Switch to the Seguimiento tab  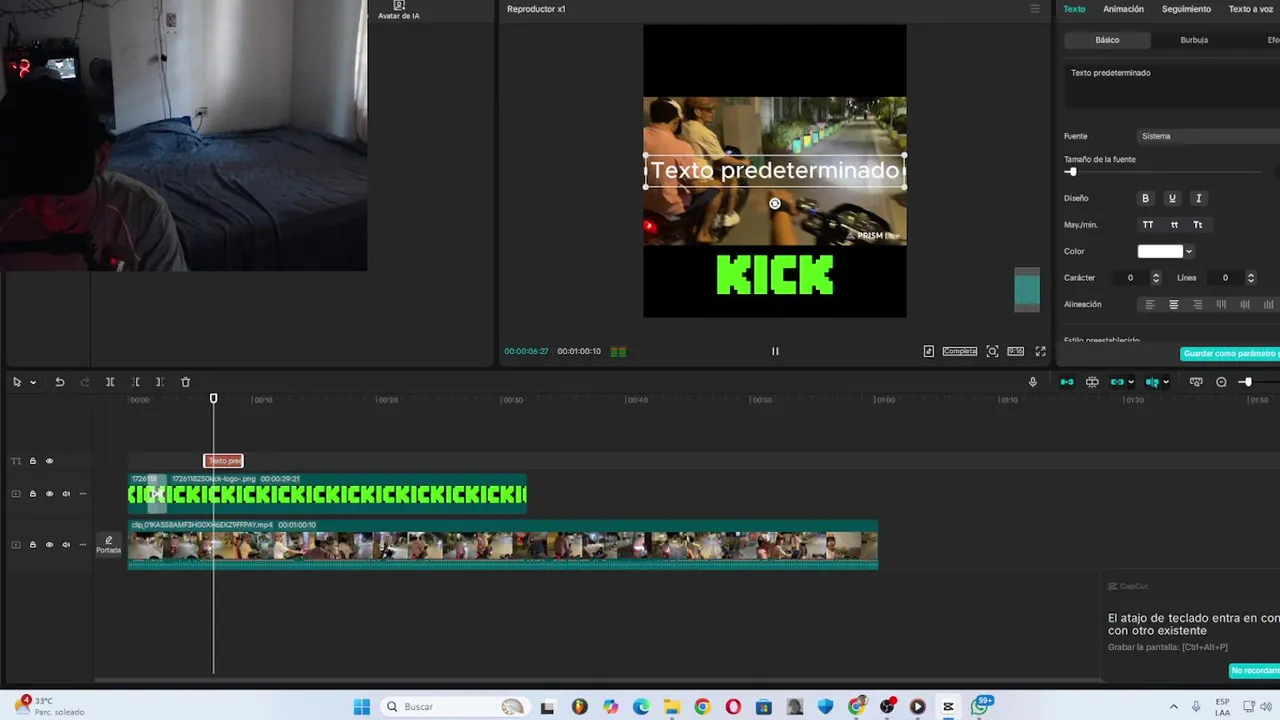click(x=1186, y=9)
